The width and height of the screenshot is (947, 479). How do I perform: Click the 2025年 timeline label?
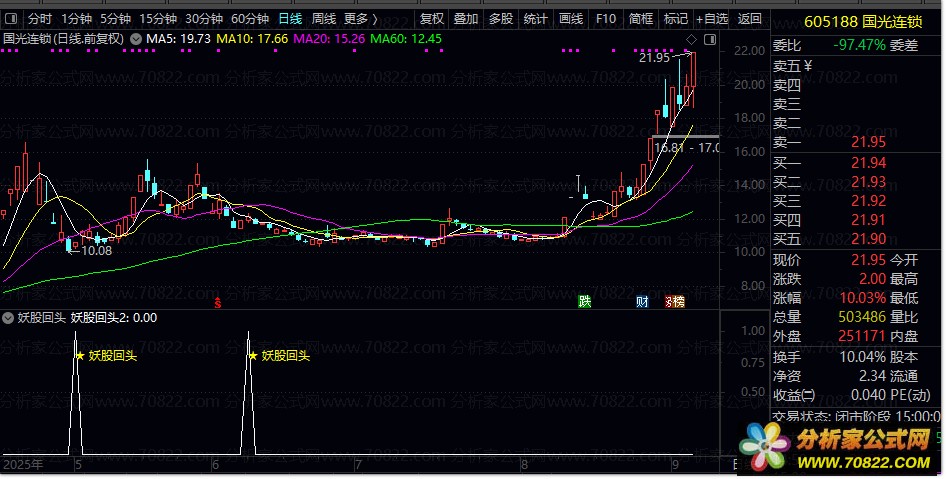click(23, 465)
